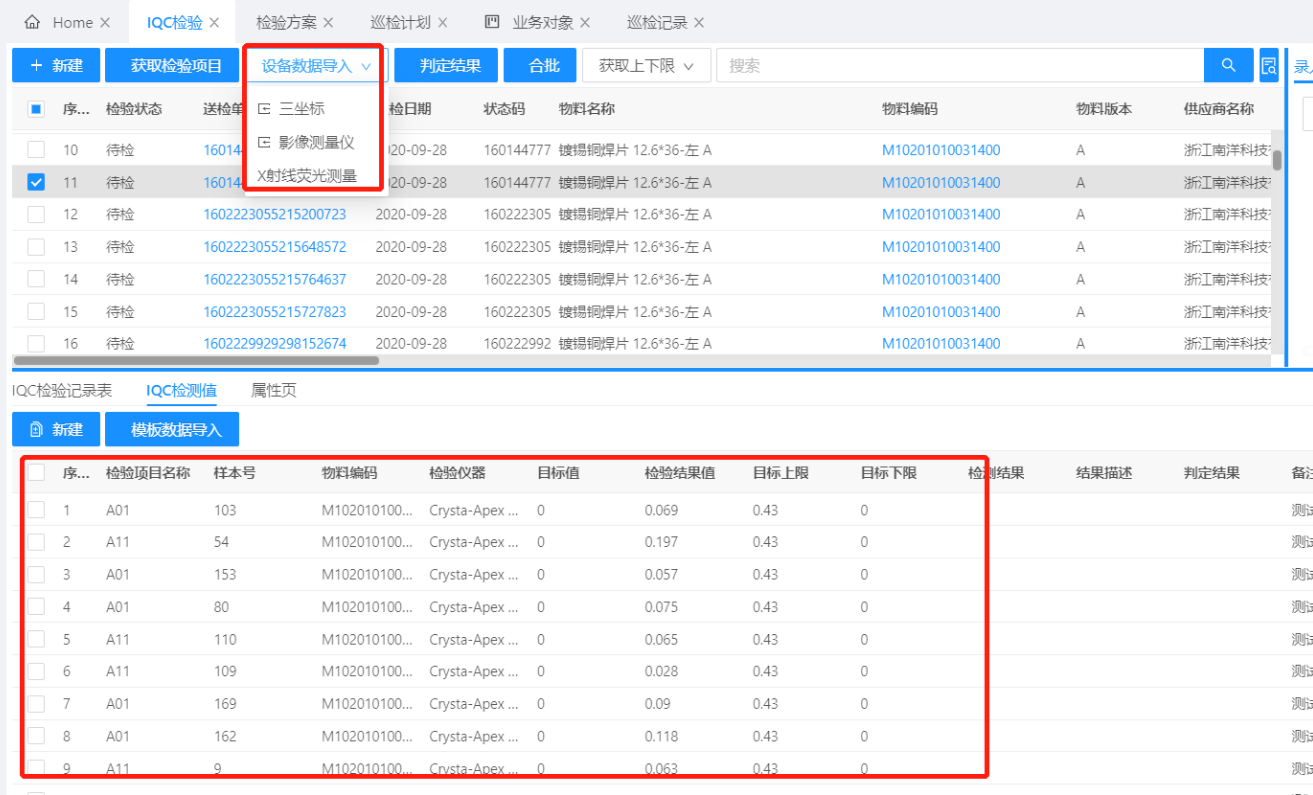
Task: Open inspection order link 1602223055215727823
Action: pos(275,312)
